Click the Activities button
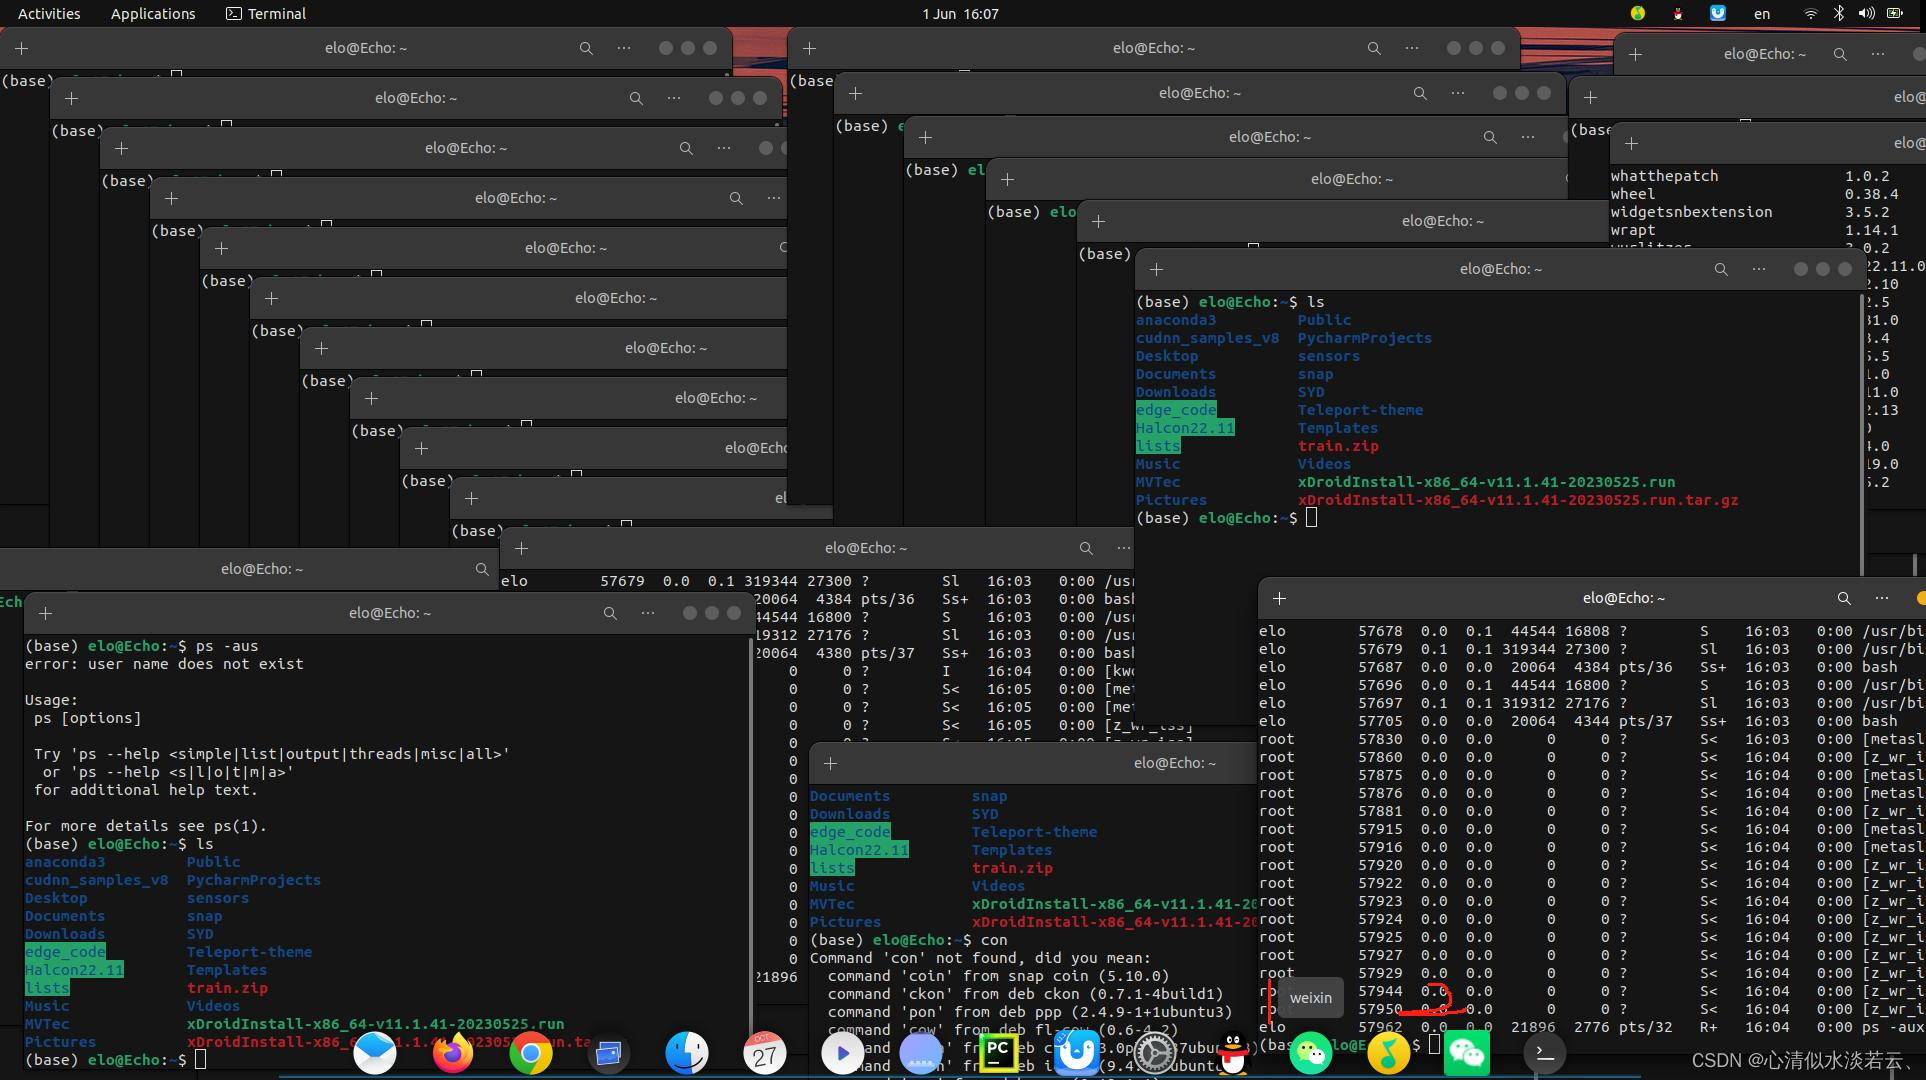Screen dimensions: 1926x1080 [49, 14]
